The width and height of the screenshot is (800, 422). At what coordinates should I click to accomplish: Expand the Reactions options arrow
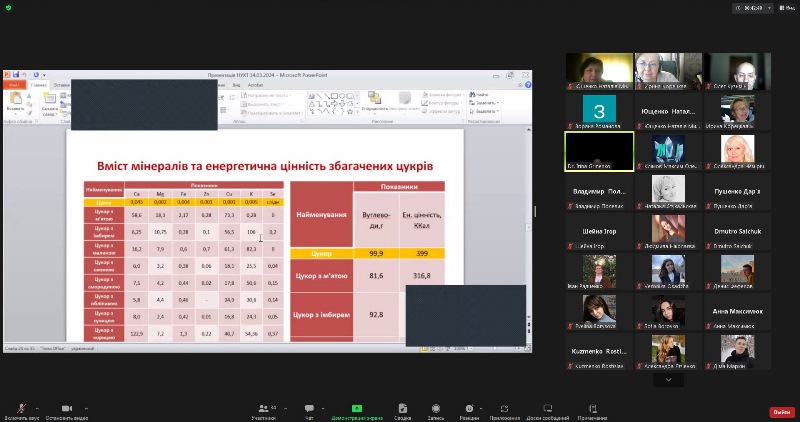pyautogui.click(x=481, y=408)
